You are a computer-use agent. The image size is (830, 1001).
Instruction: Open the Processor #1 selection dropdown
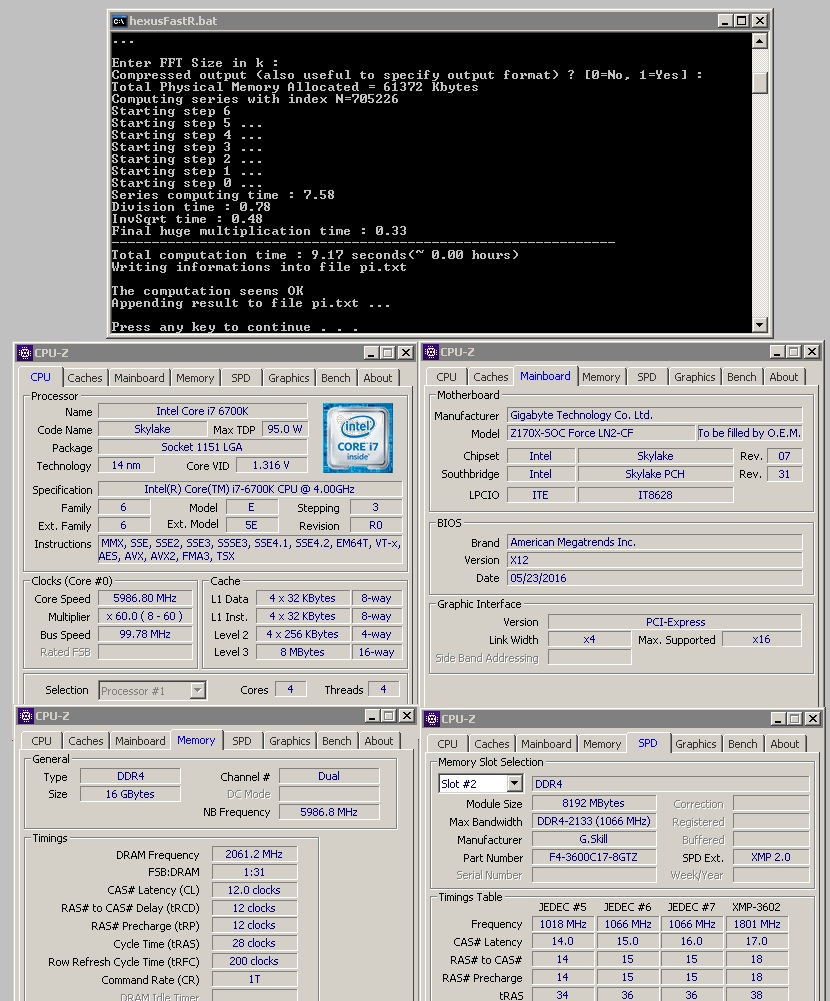pyautogui.click(x=197, y=690)
